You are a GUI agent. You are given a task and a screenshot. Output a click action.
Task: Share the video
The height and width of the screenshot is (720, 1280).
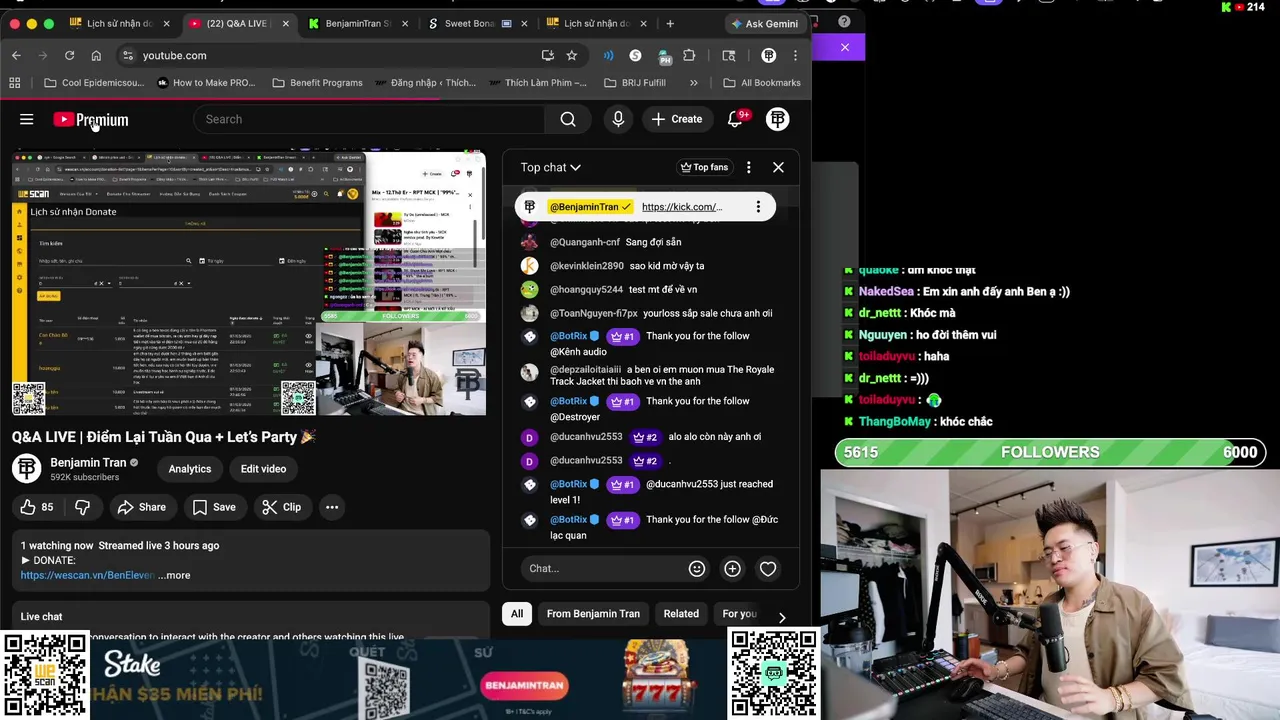click(141, 507)
